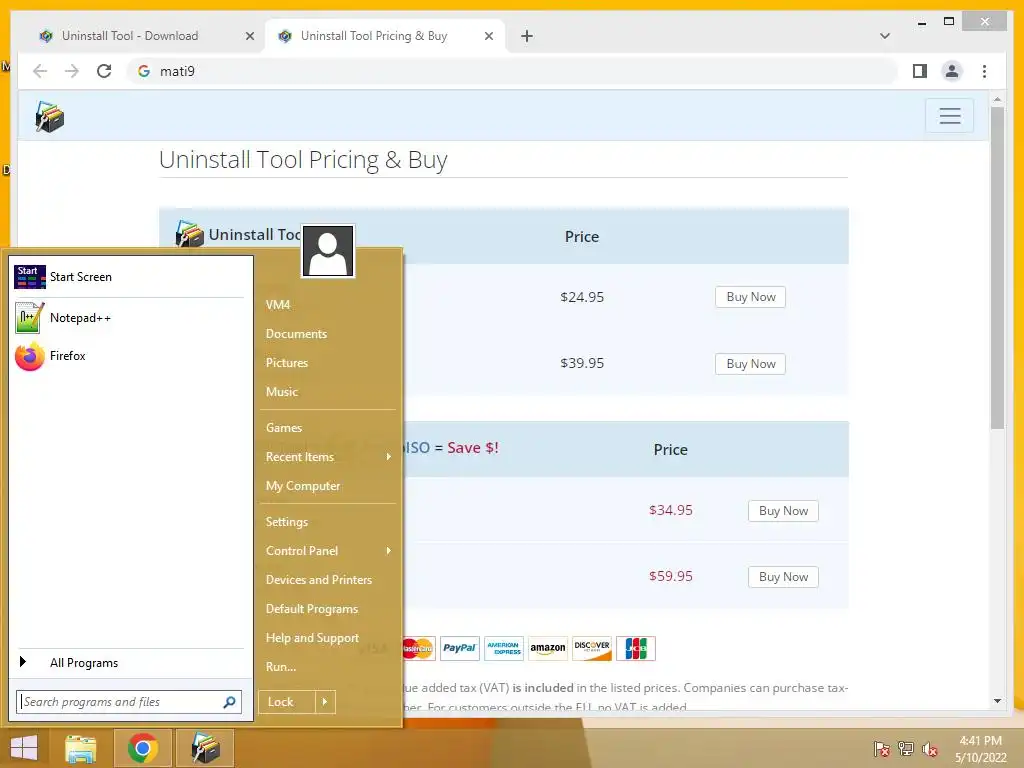Open the Lock options arrow

[x=325, y=702]
